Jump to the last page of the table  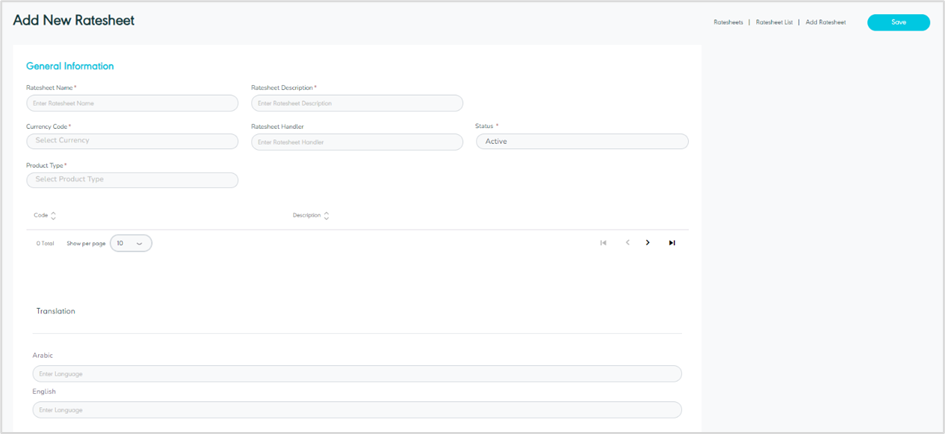click(672, 243)
